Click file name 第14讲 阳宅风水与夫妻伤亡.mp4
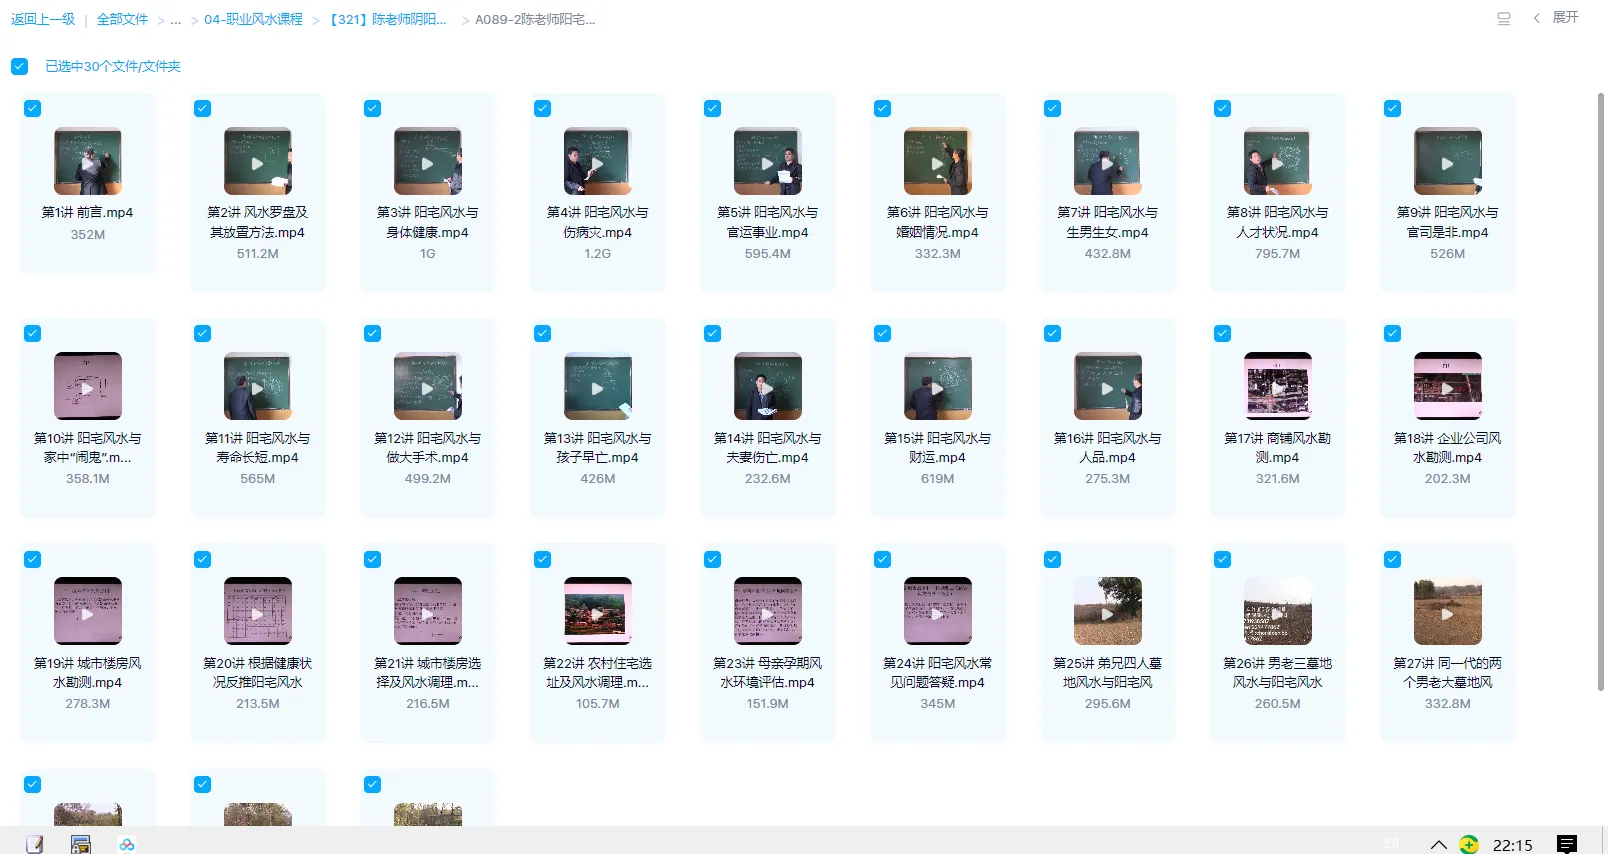Viewport: 1608px width, 854px height. [x=768, y=447]
